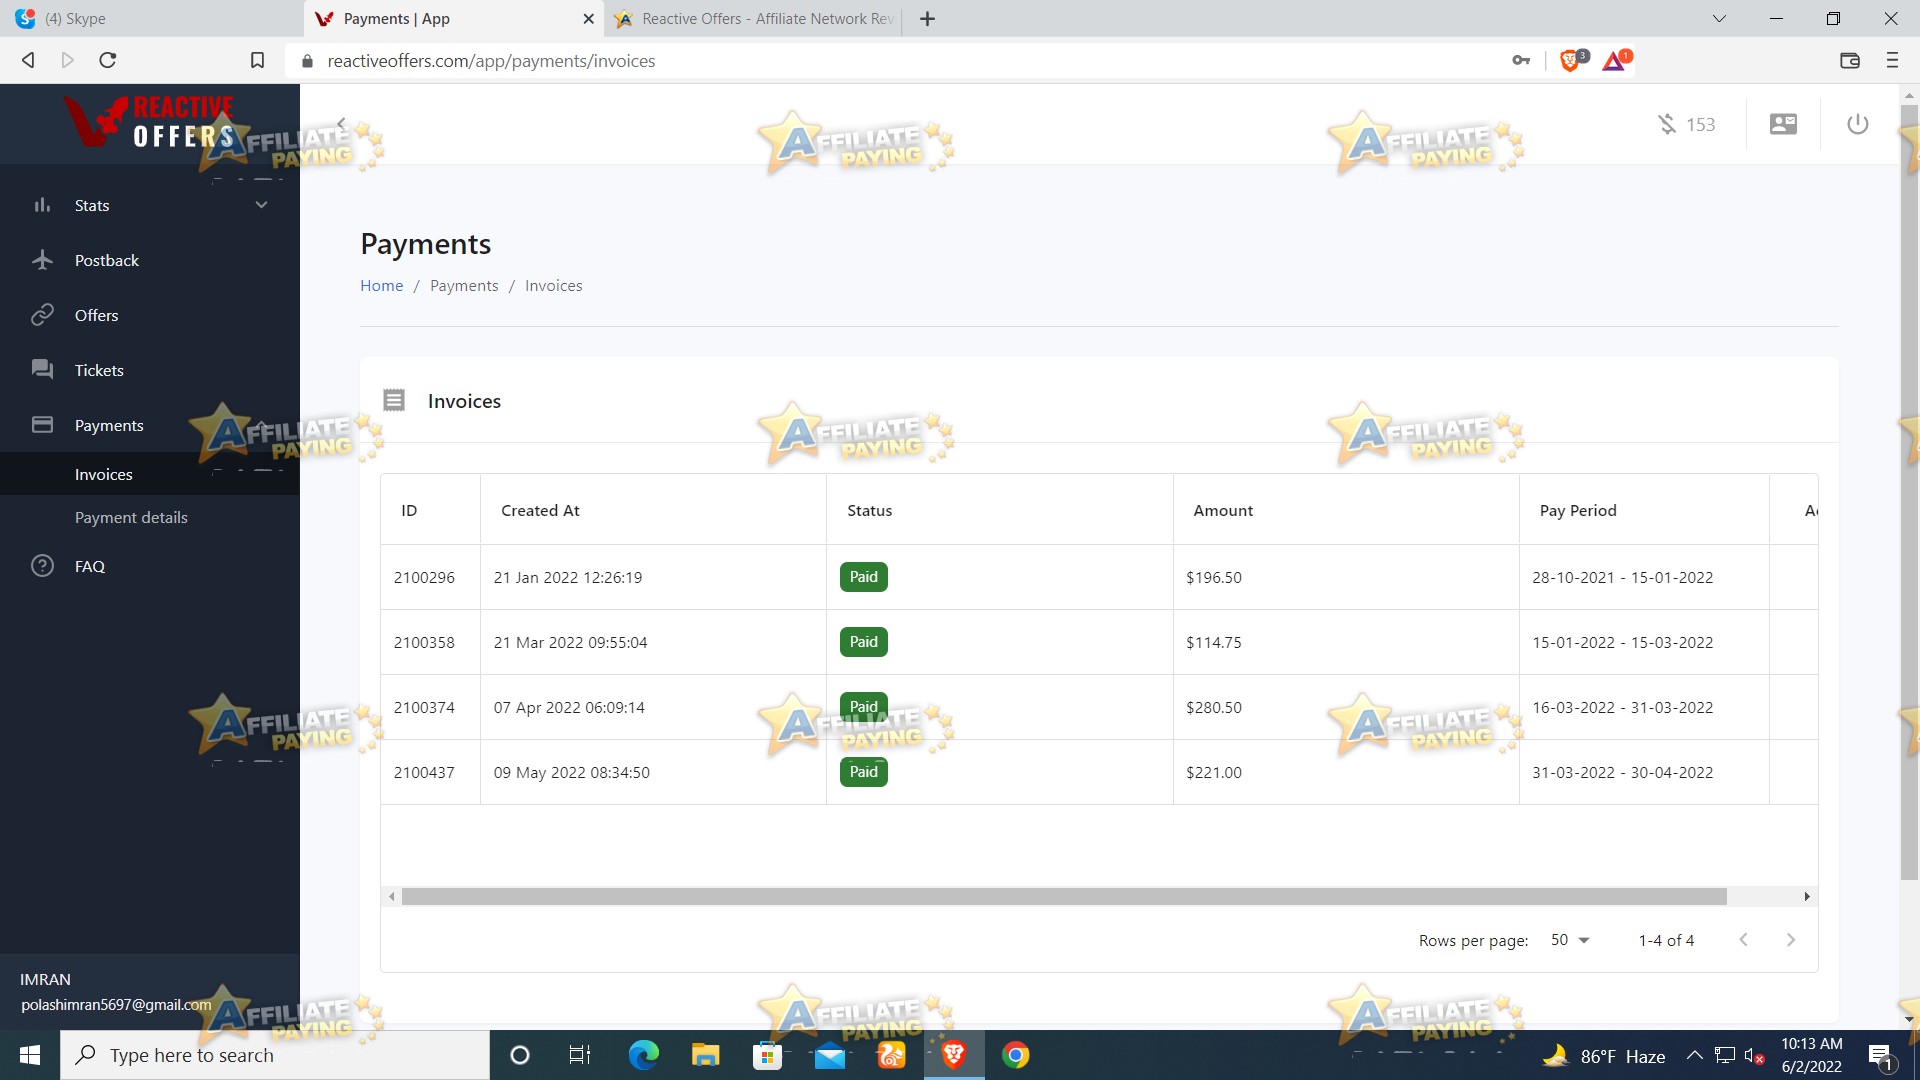Viewport: 1920px width, 1080px height.
Task: Click the Paid badge for invoice 2100296
Action: [863, 577]
